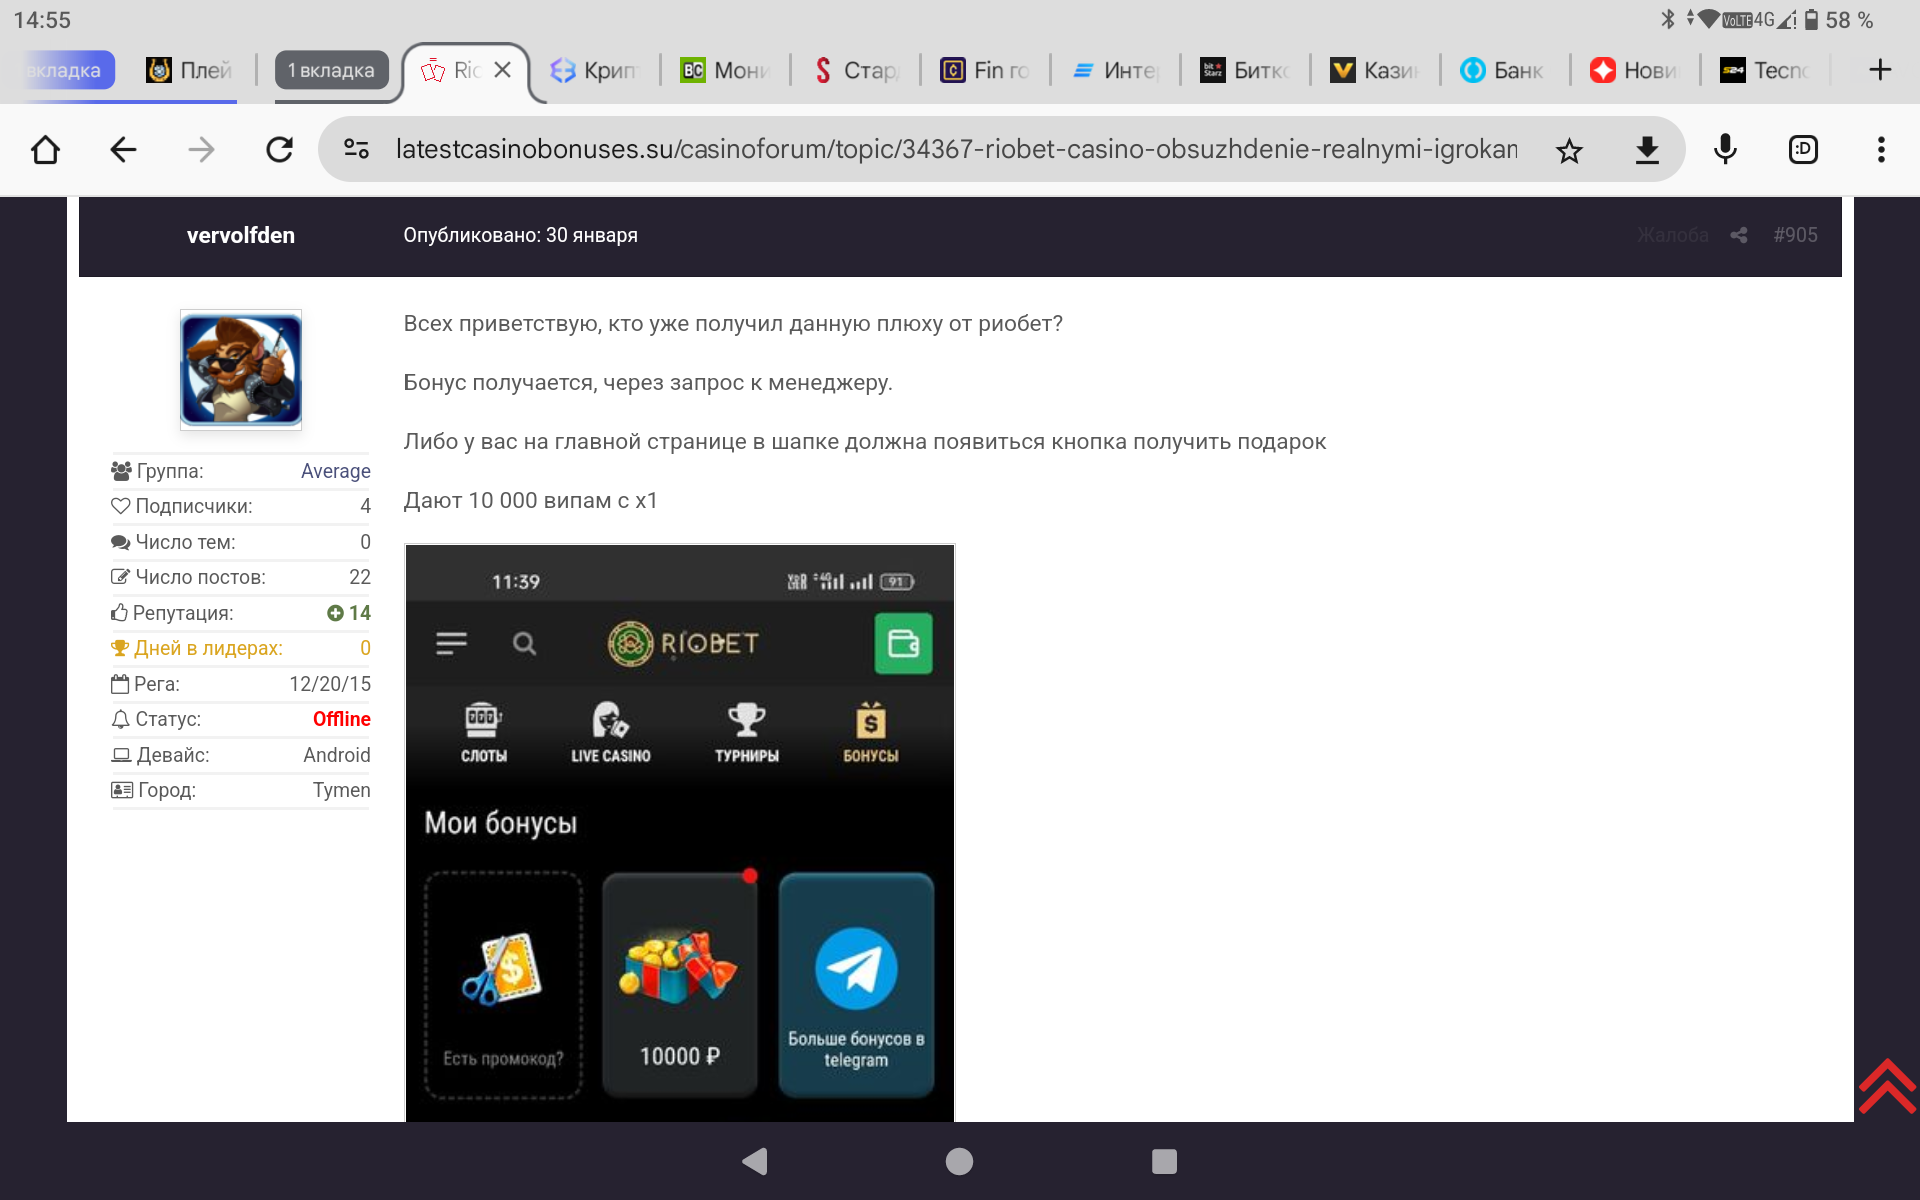Switch to the Крипт tab

595,70
